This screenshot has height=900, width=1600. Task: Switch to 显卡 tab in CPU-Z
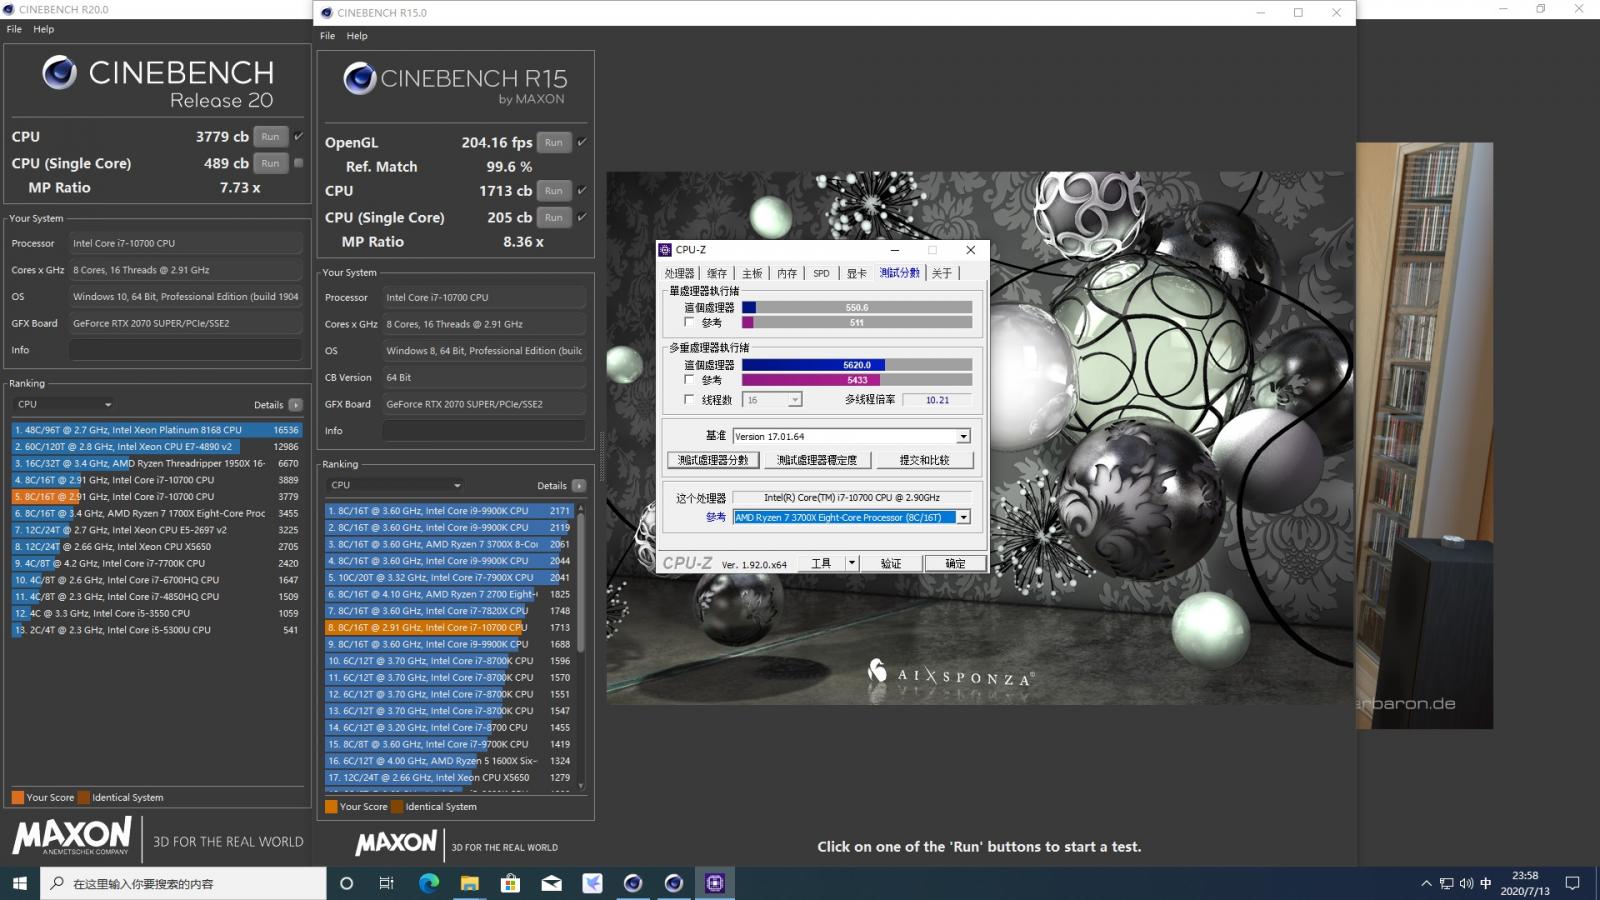tap(856, 273)
